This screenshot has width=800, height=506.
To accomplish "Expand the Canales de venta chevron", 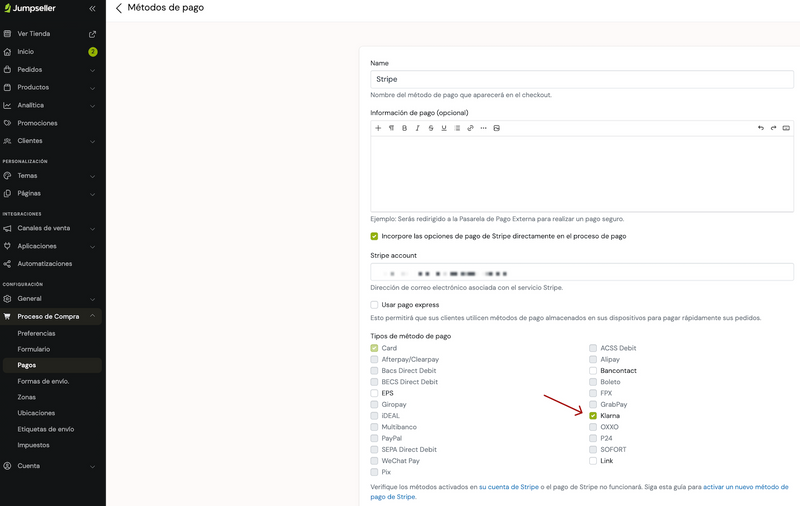I will pyautogui.click(x=92, y=229).
